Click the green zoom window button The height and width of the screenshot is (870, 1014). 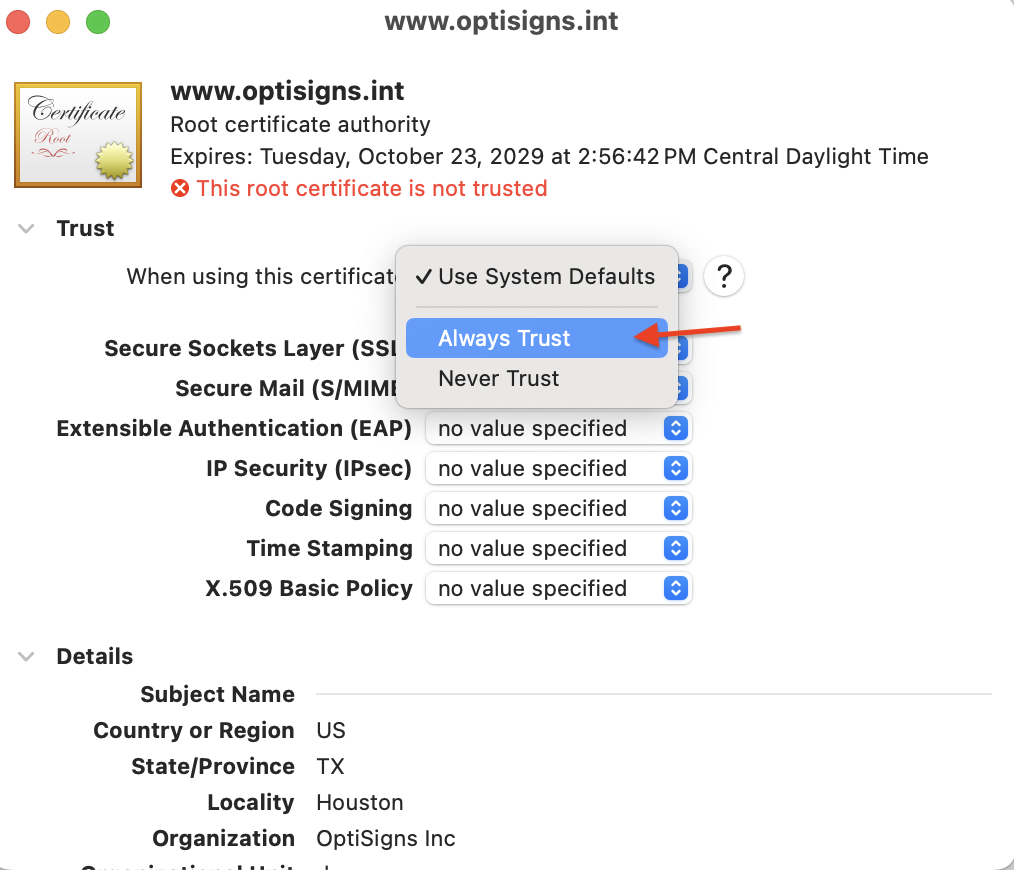98,21
